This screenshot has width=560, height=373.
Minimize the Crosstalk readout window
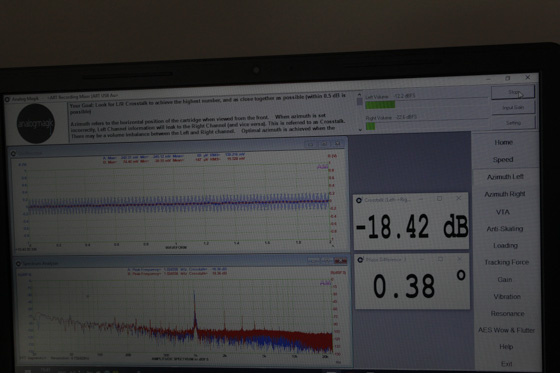421,199
